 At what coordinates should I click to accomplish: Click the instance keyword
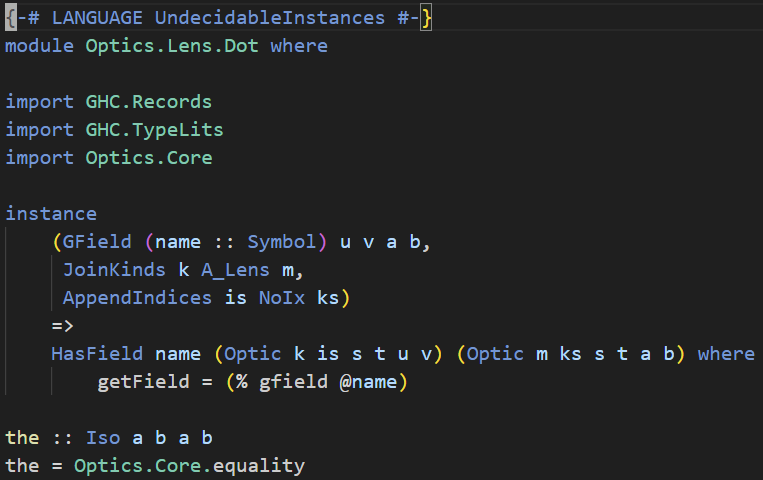click(51, 214)
